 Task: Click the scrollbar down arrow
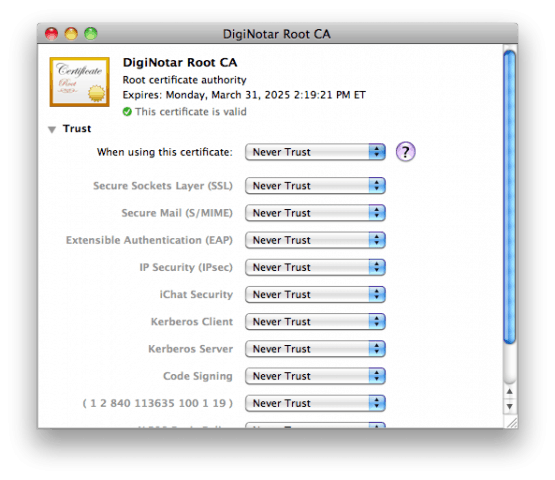click(x=510, y=406)
